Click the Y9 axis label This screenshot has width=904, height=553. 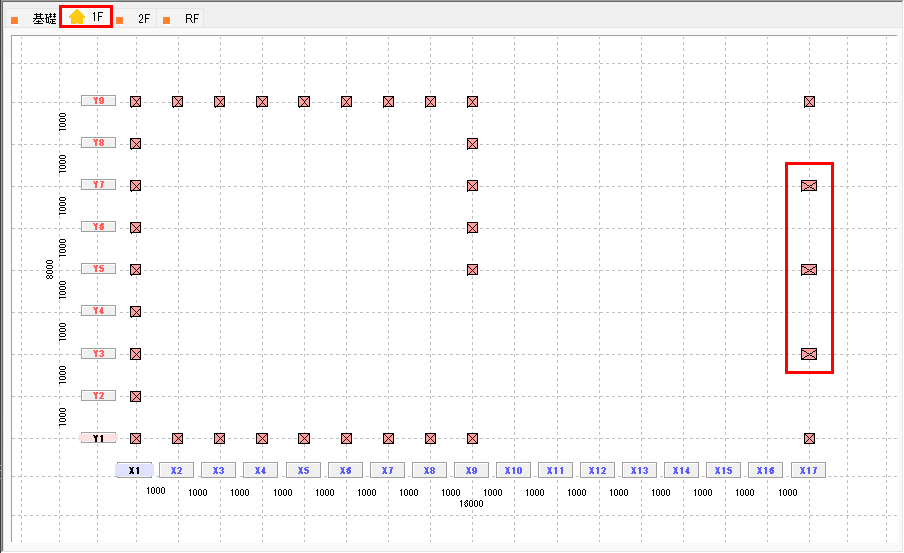[x=98, y=101]
